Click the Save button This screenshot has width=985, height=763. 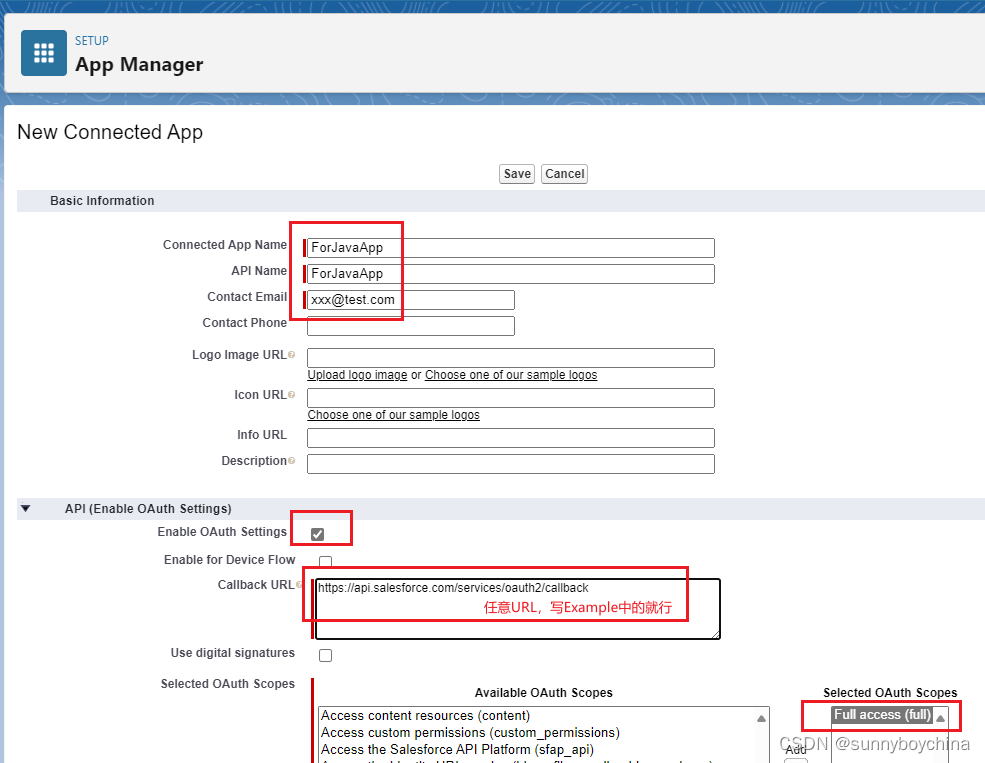516,173
